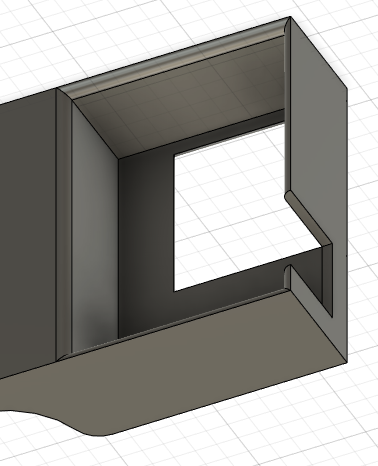The height and width of the screenshot is (466, 378).
Task: Pick the vertical fillet strip on the left edge
Action: pyautogui.click(x=64, y=223)
